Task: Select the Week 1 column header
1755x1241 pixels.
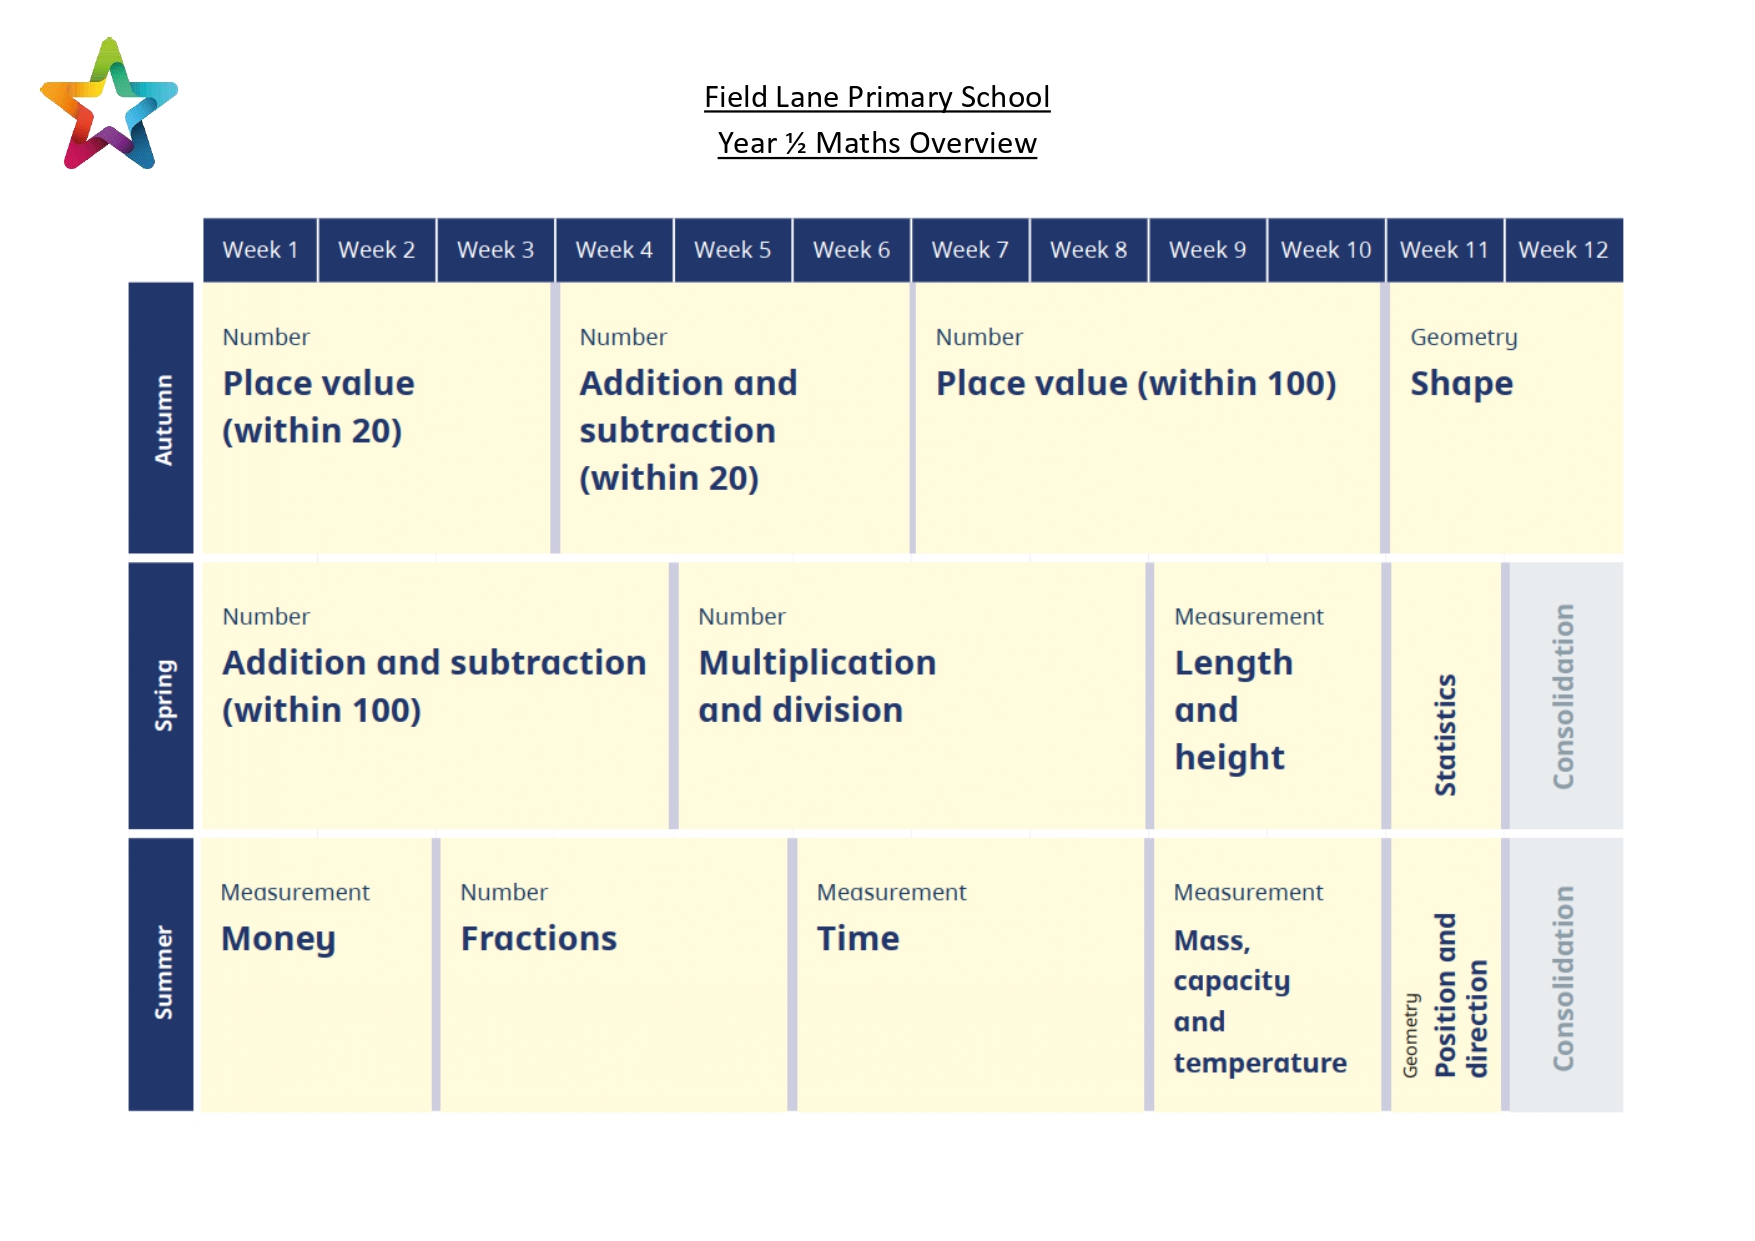Action: pos(260,250)
